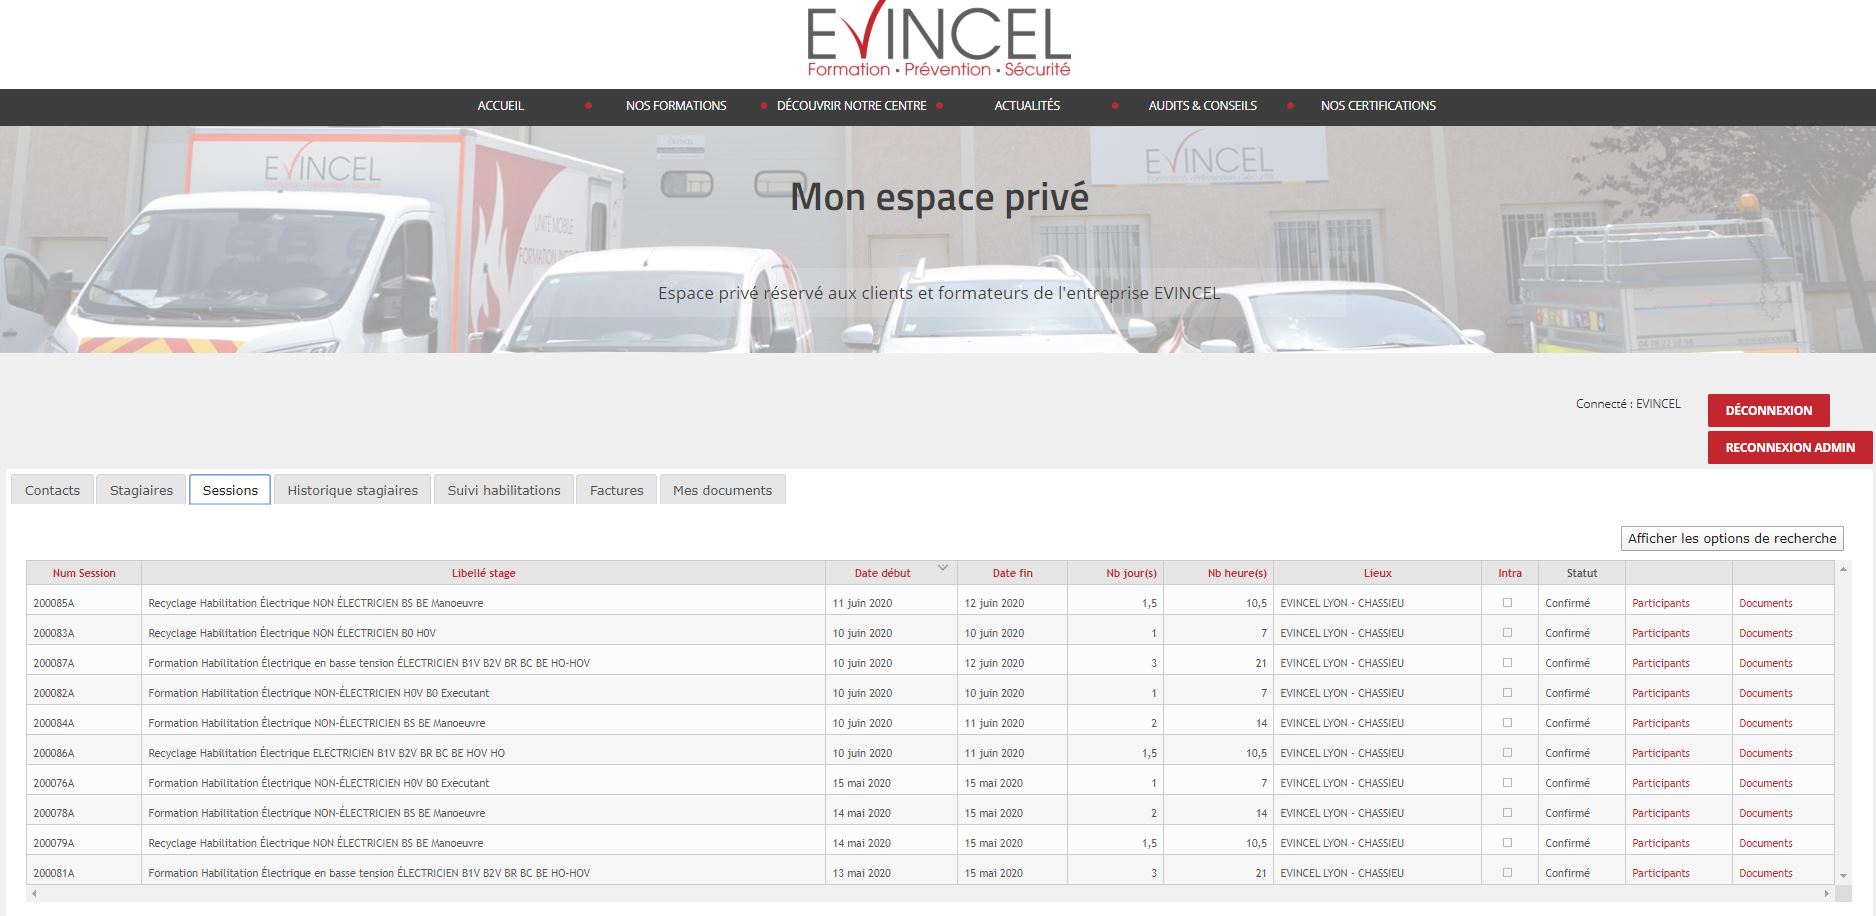1876x916 pixels.
Task: Open Découvrir notre centre menu
Action: coord(851,106)
